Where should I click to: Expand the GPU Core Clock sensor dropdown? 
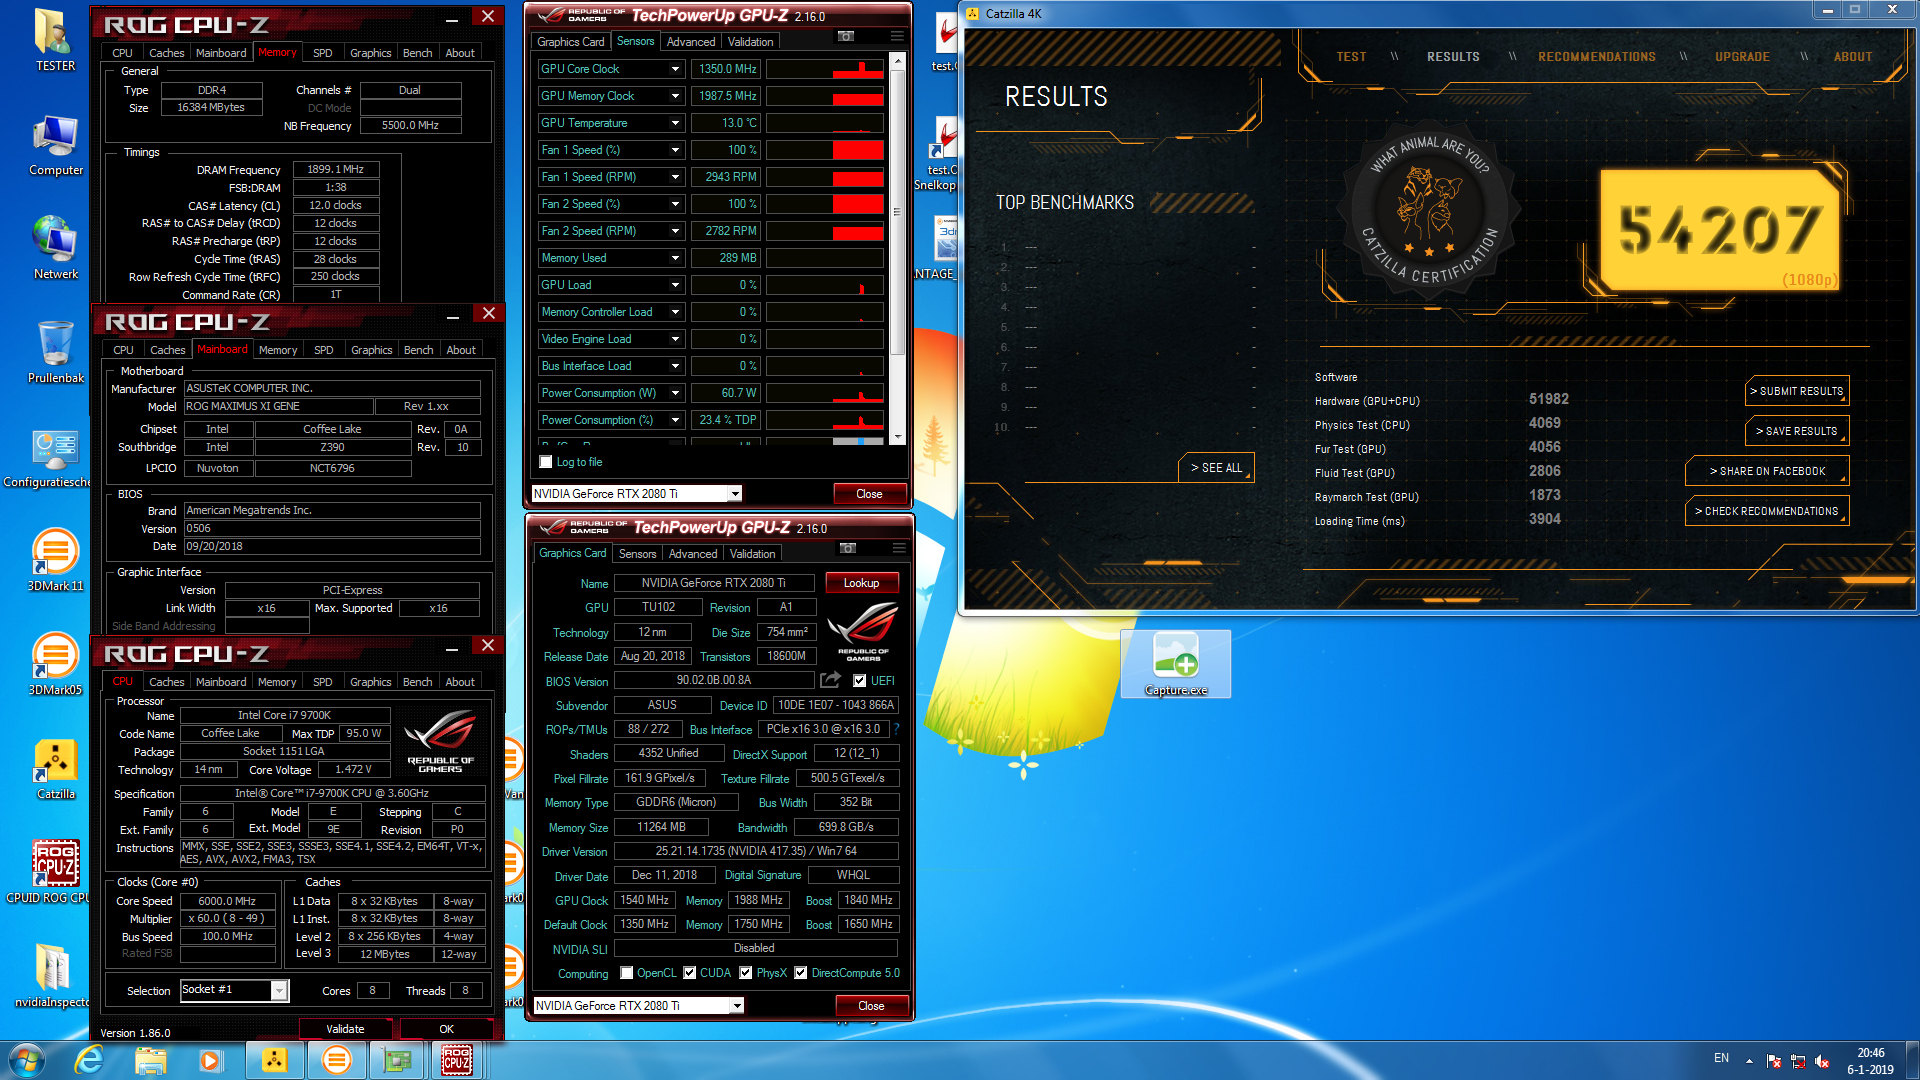675,69
